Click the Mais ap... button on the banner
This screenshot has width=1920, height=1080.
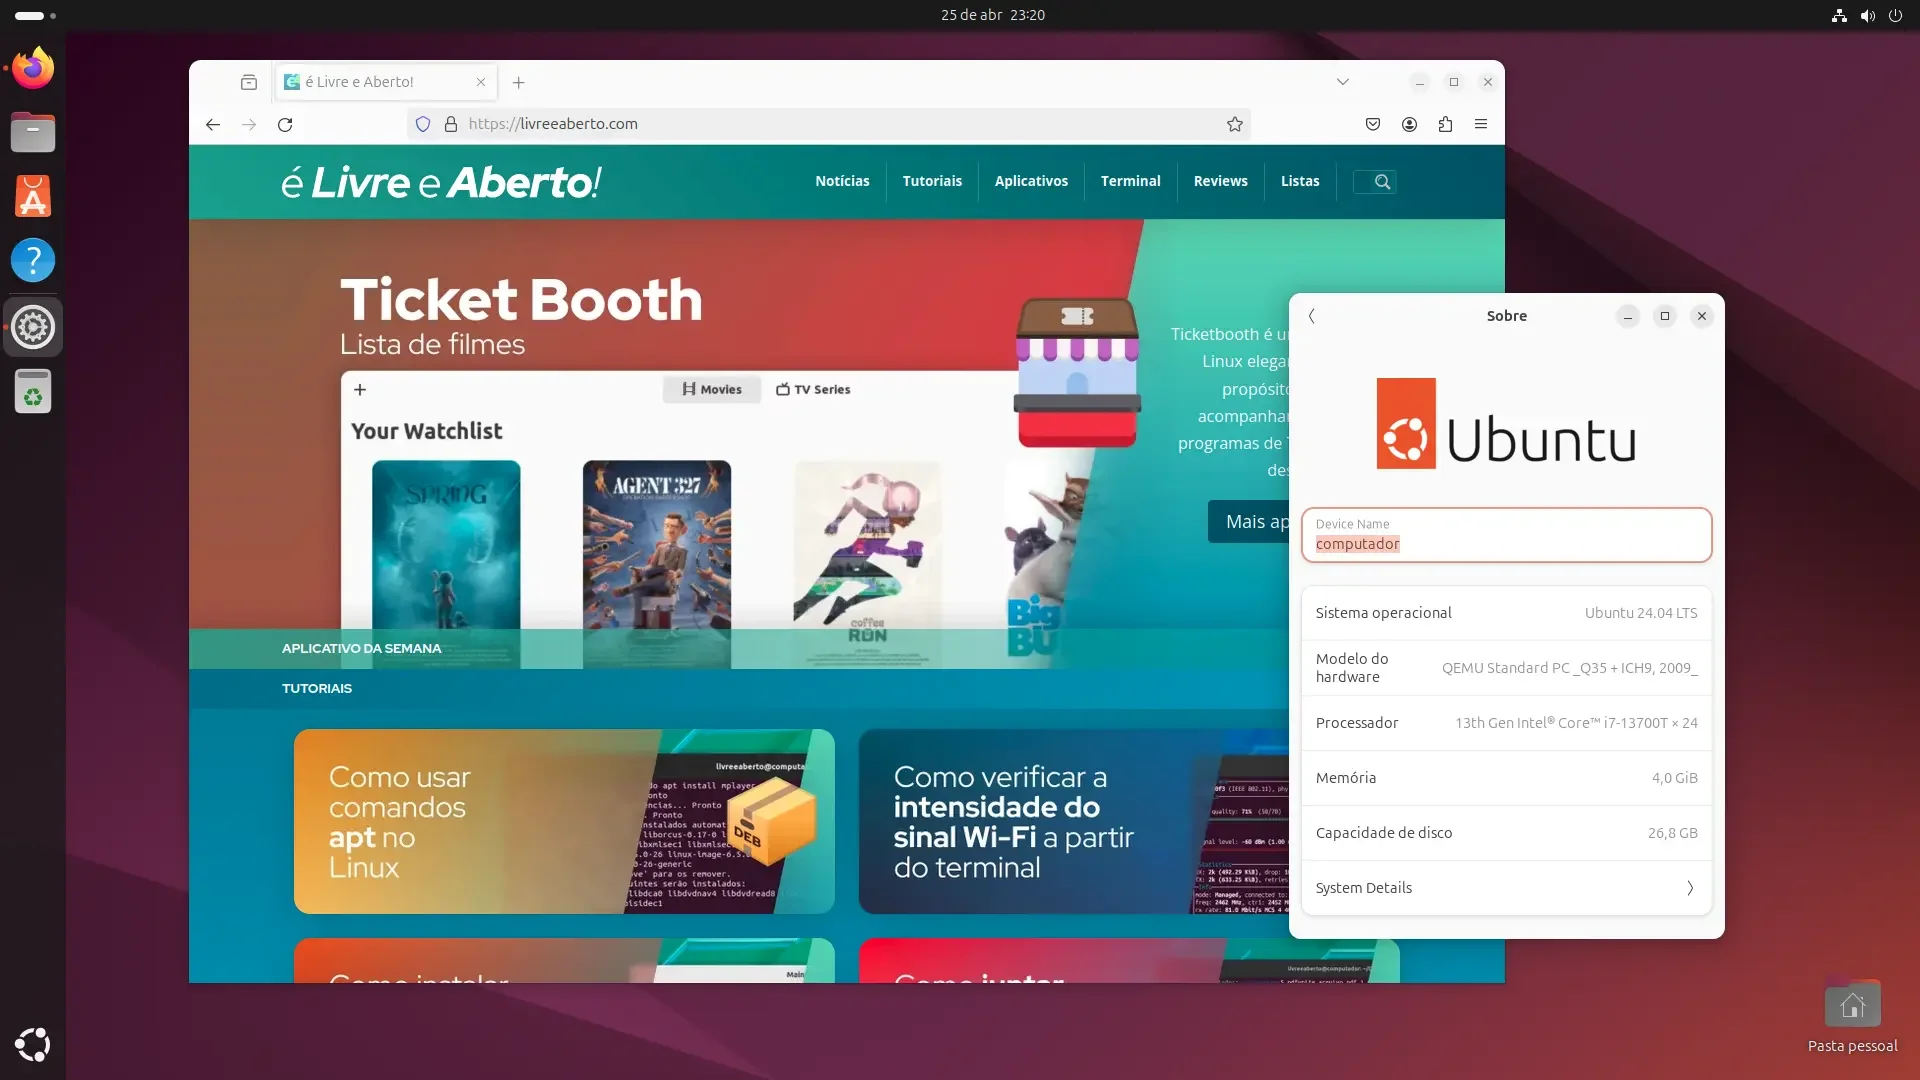point(1249,522)
